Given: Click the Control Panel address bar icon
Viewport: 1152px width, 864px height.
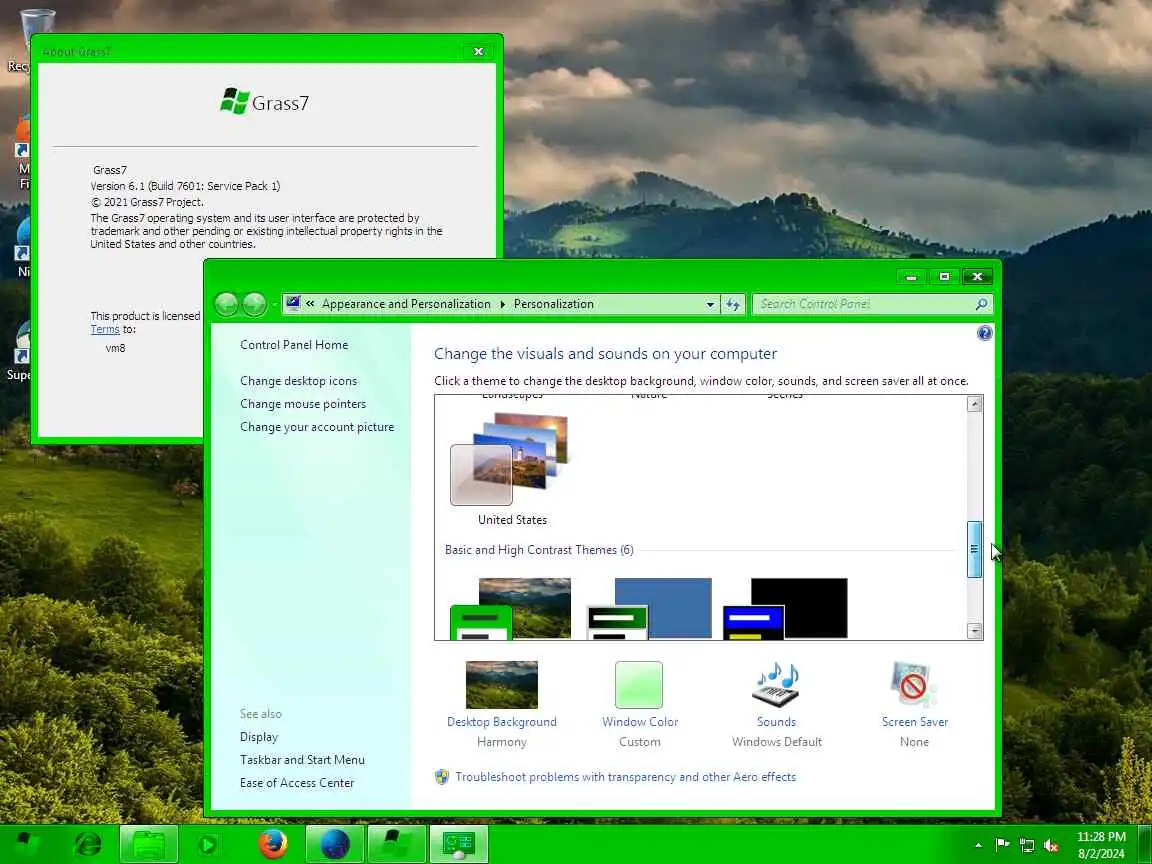Looking at the screenshot, I should click(x=294, y=303).
